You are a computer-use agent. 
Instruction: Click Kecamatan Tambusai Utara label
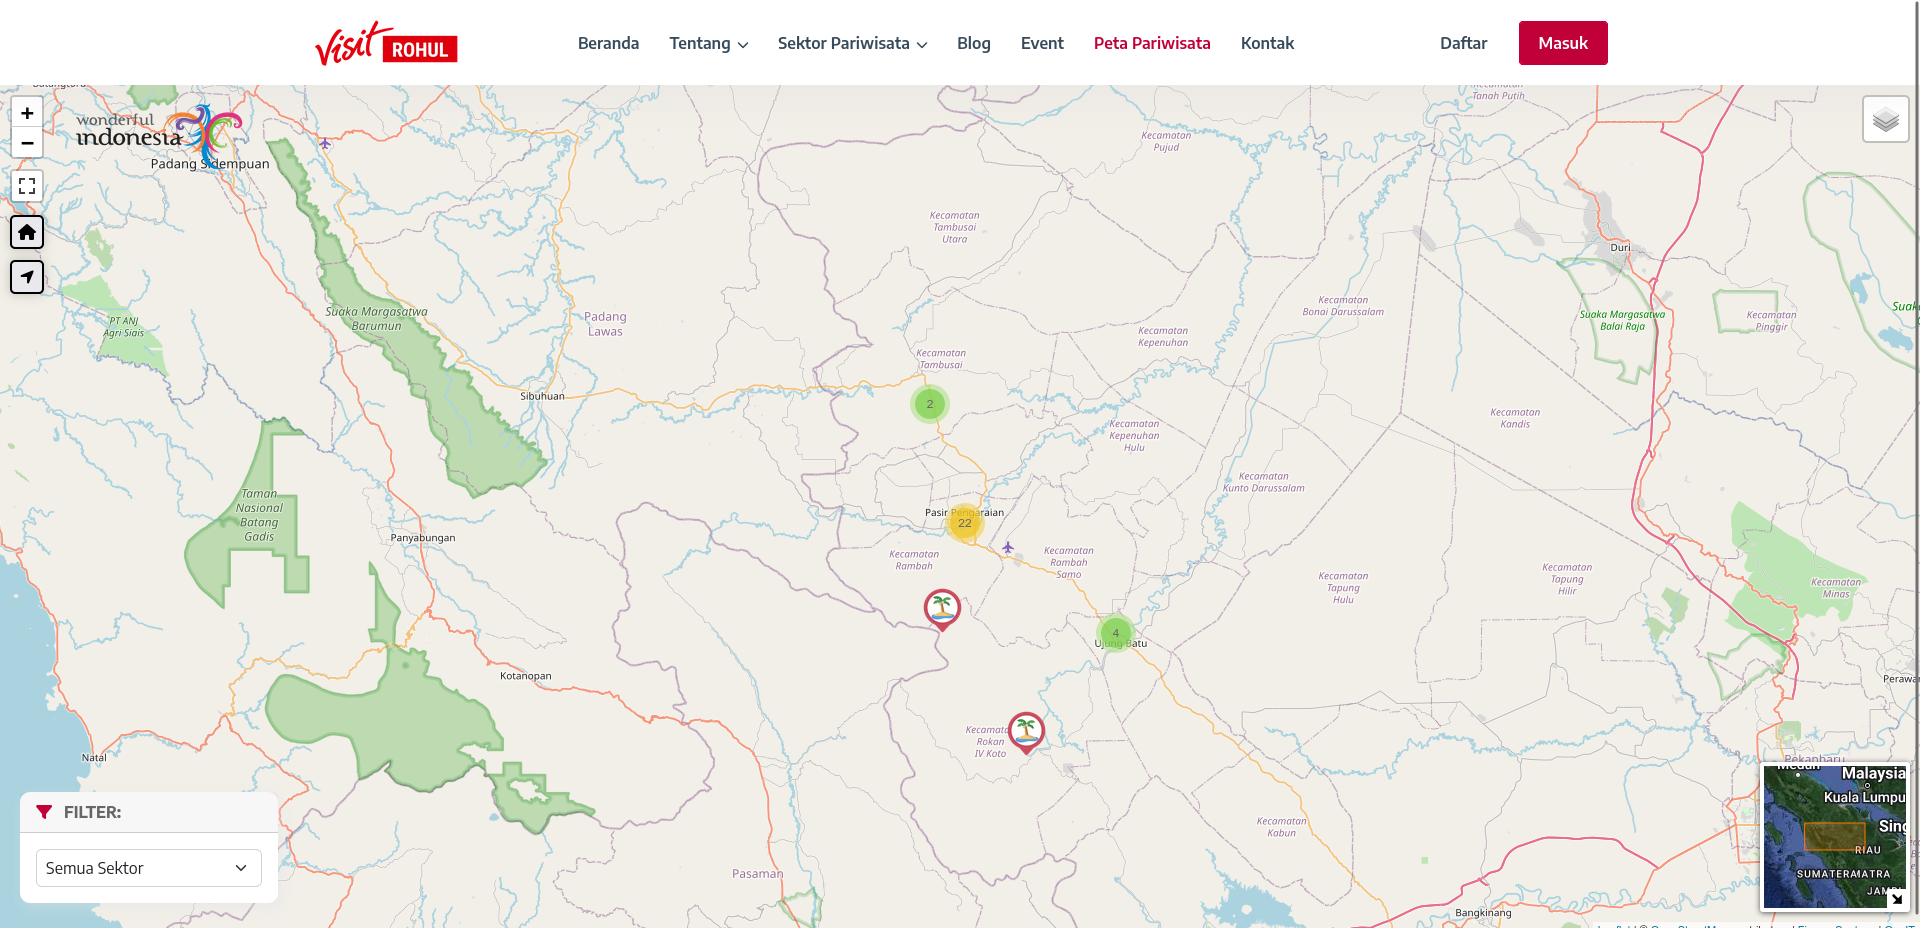(954, 227)
